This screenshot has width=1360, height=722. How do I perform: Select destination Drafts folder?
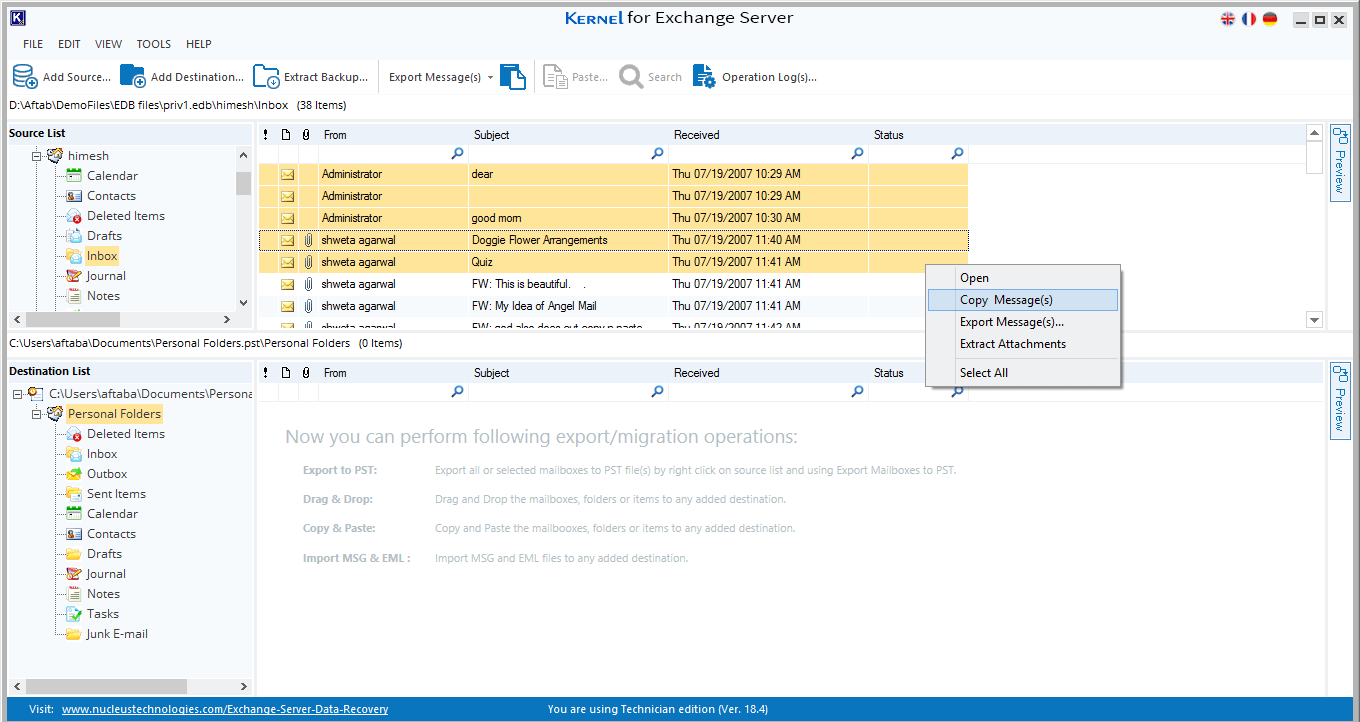tap(104, 554)
